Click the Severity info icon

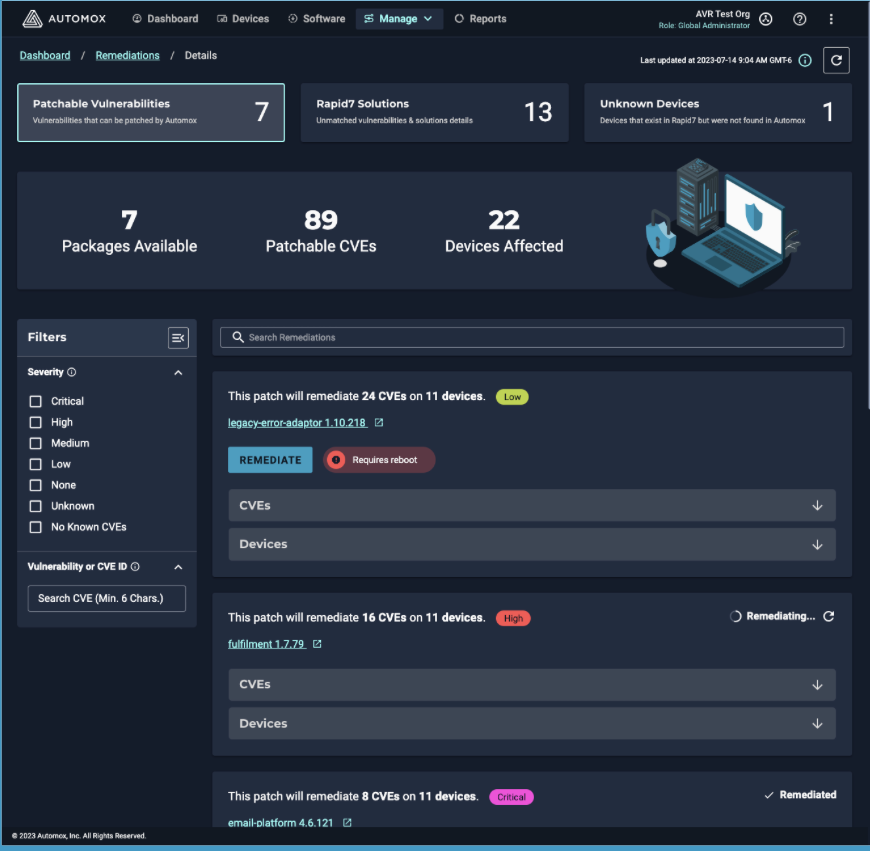click(x=72, y=372)
